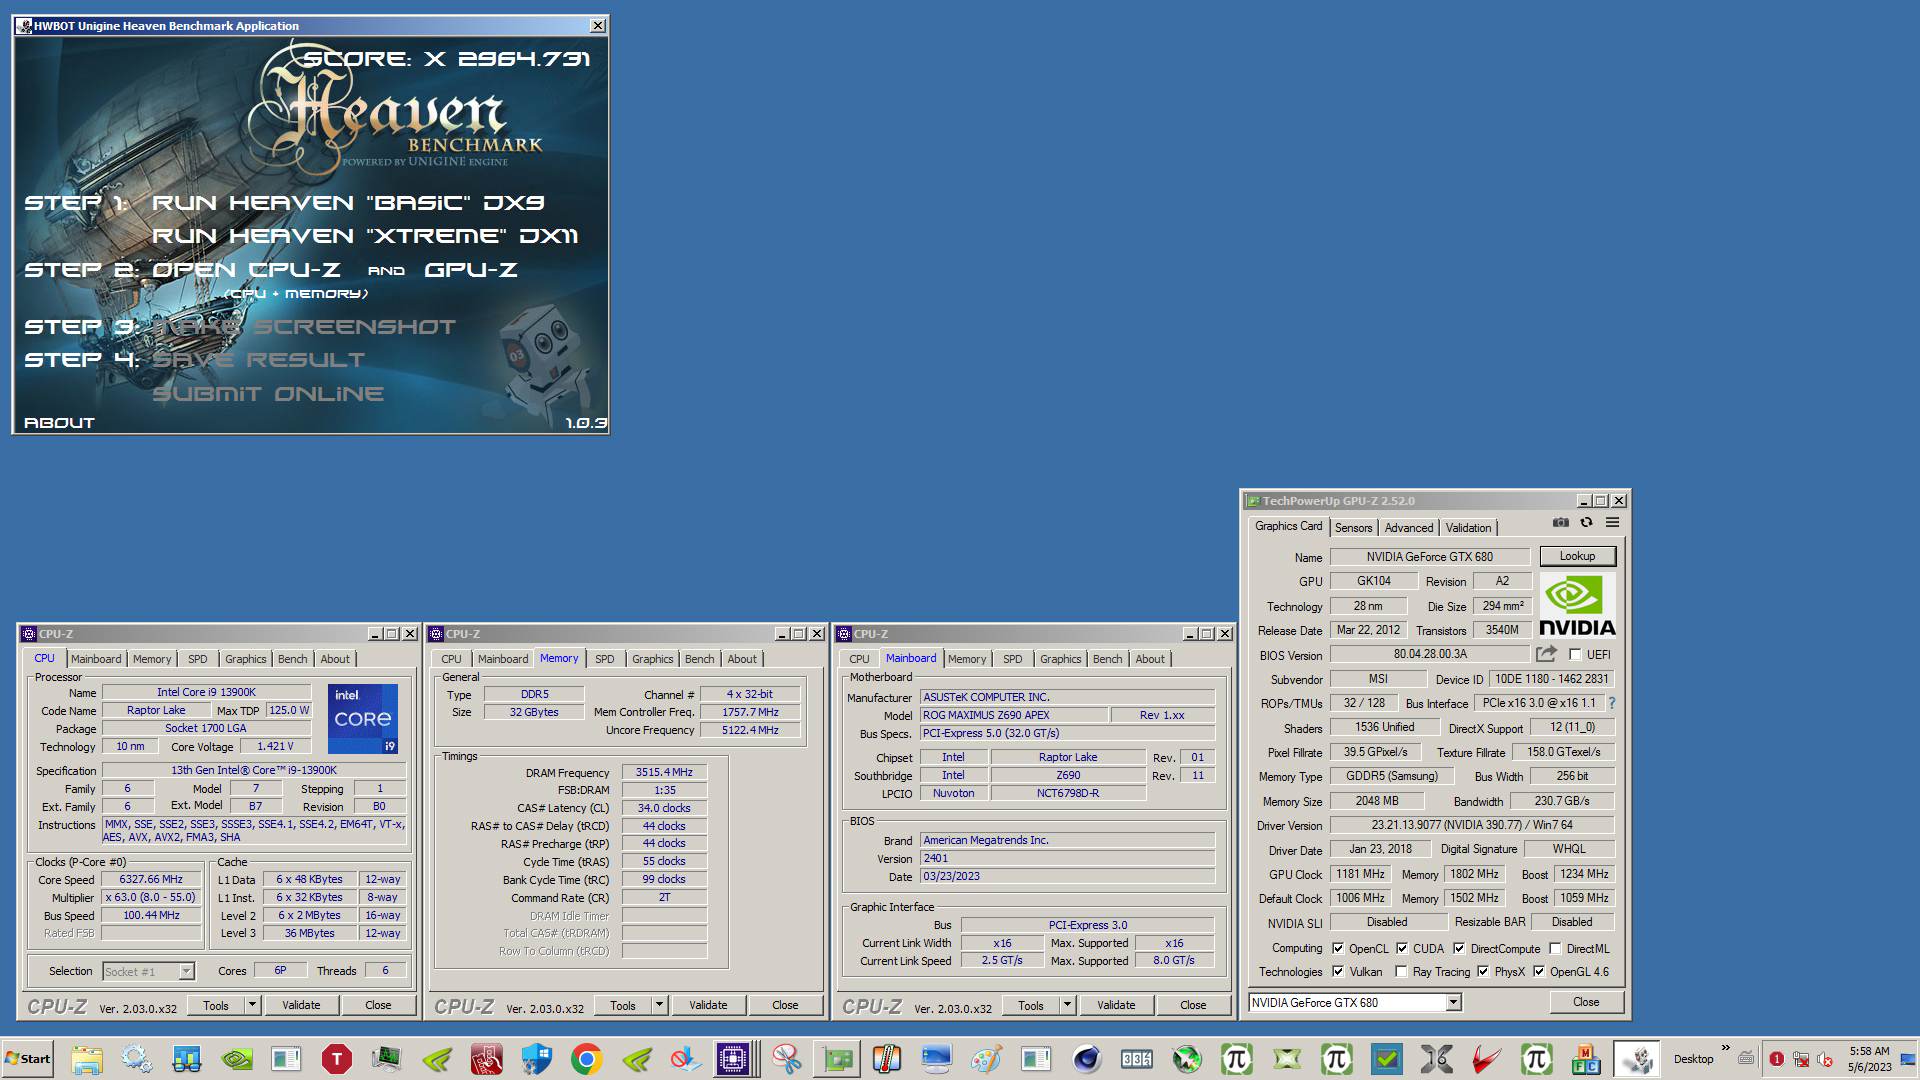
Task: Open the thermometer temperature taskbar icon
Action: click(887, 1059)
